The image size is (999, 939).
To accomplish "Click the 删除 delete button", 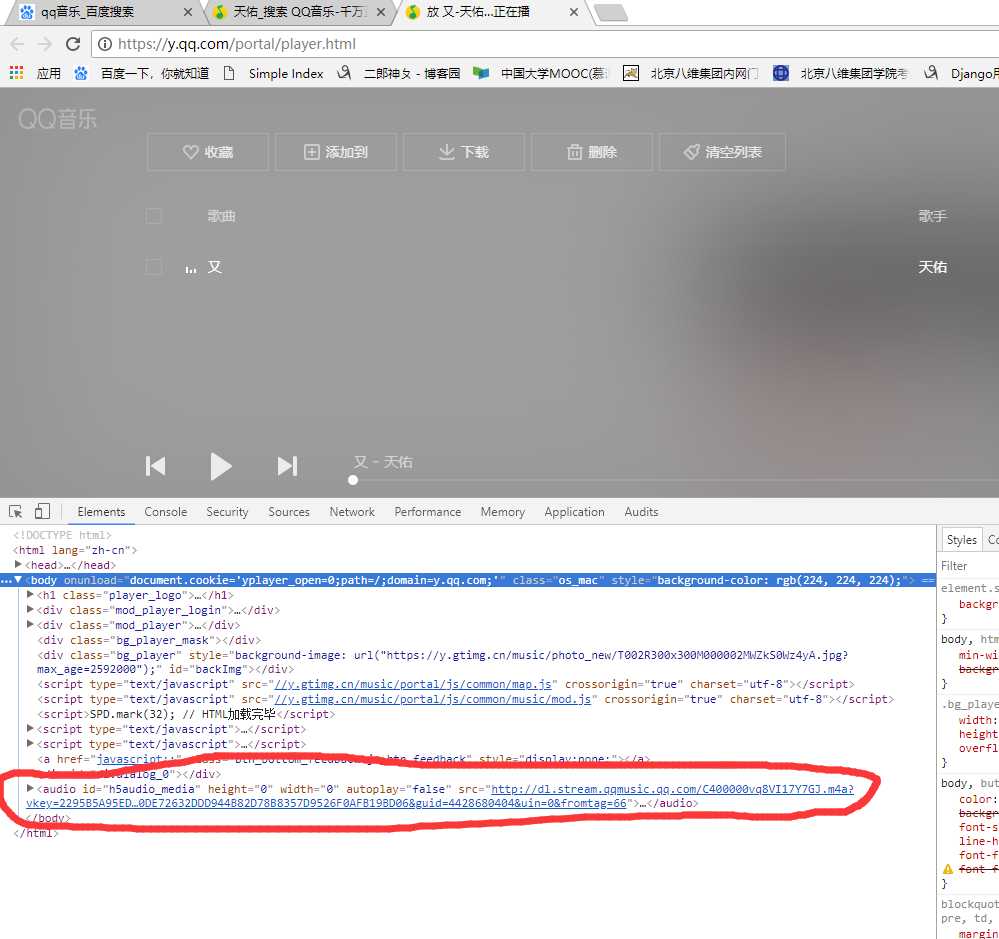I will tap(592, 152).
